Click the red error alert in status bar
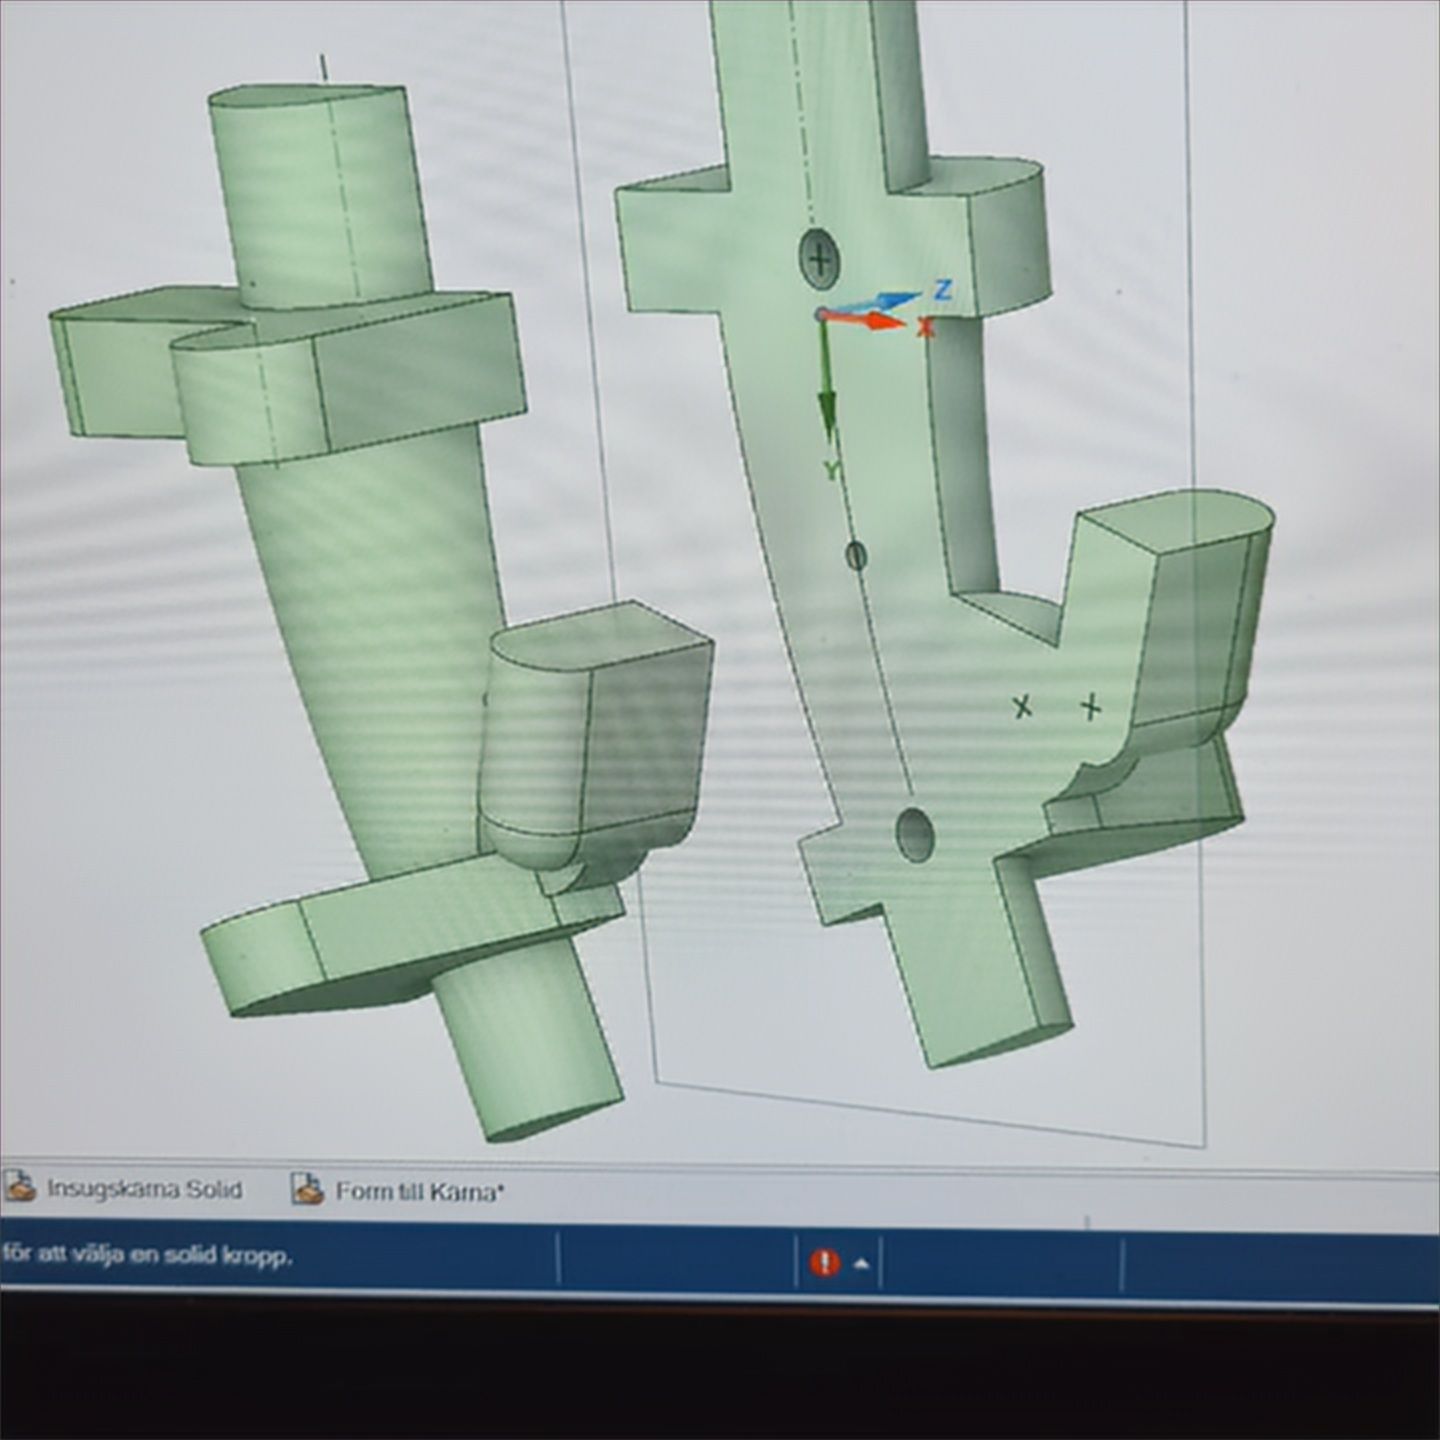The height and width of the screenshot is (1440, 1440). (x=824, y=1263)
